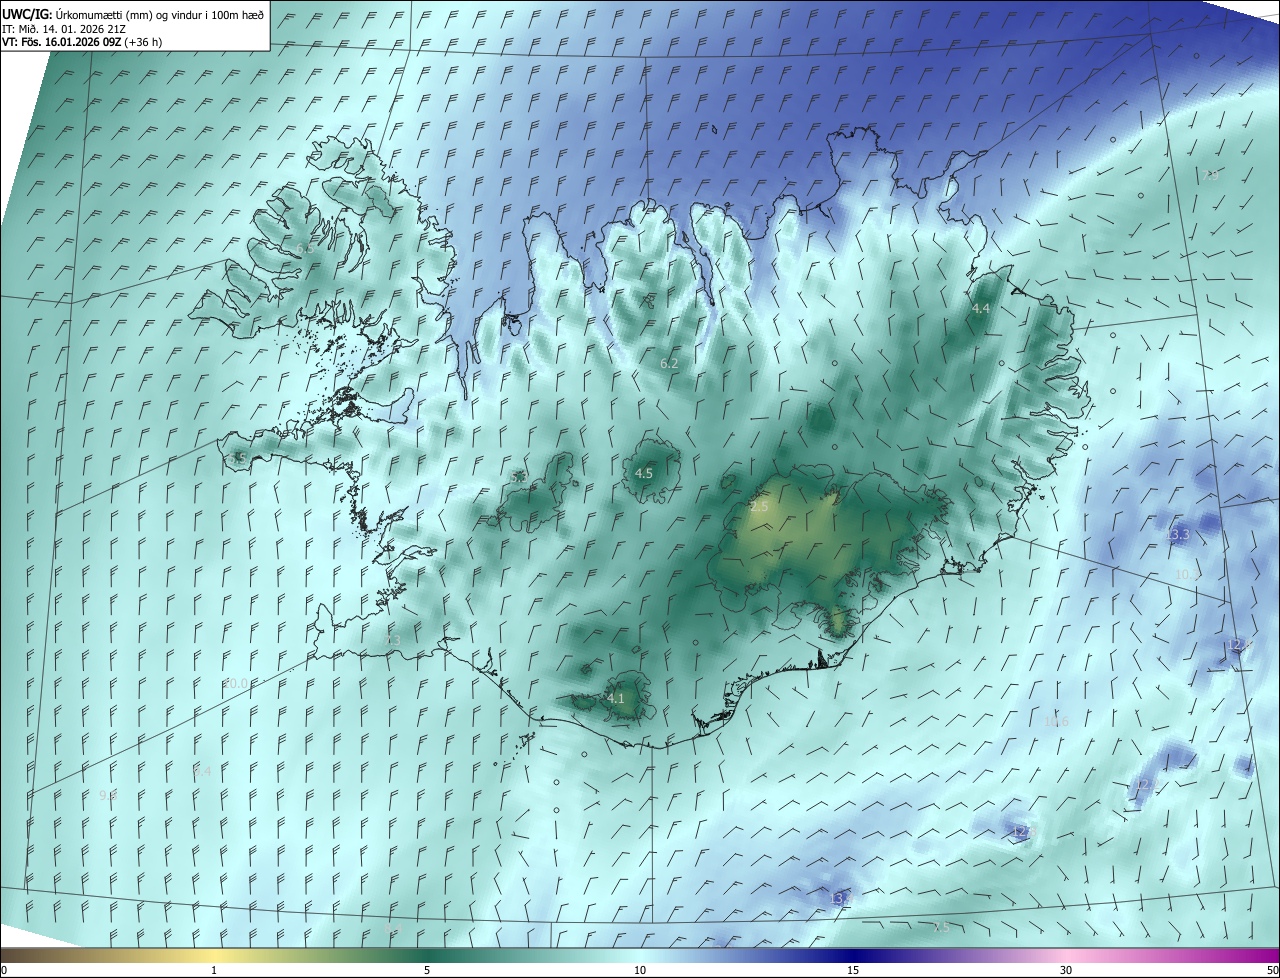Click the "5.3" value on the map
Image resolution: width=1280 pixels, height=978 pixels.
[x=518, y=478]
